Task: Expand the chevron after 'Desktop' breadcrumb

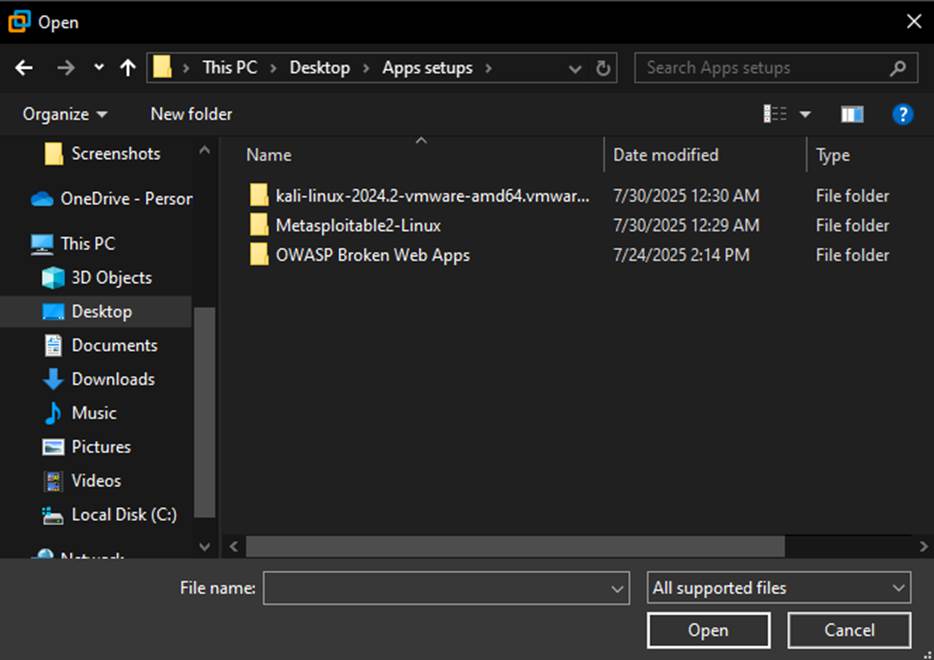Action: pyautogui.click(x=366, y=68)
